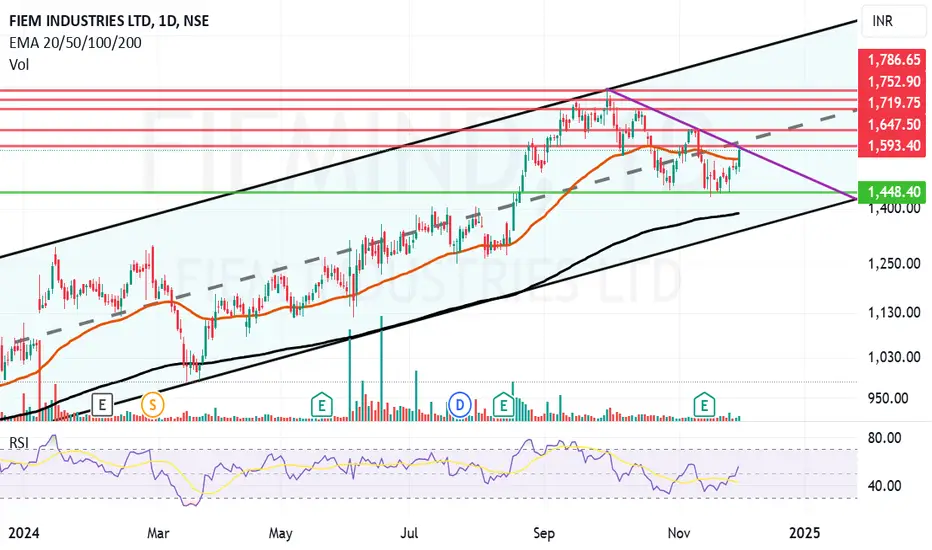Click the Mar label on time axis

158,533
